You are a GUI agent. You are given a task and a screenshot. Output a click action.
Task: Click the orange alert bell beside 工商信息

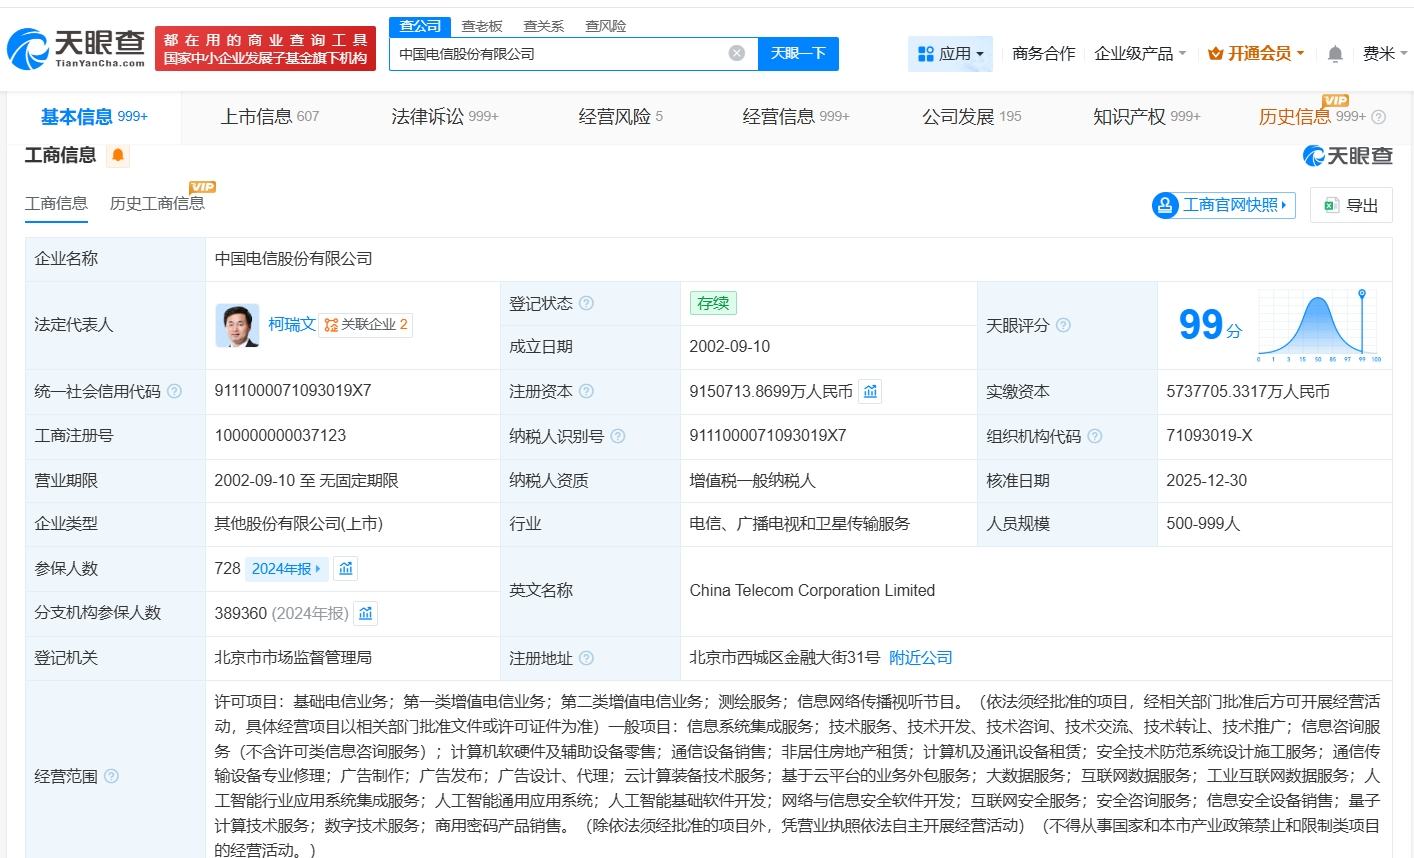click(118, 155)
